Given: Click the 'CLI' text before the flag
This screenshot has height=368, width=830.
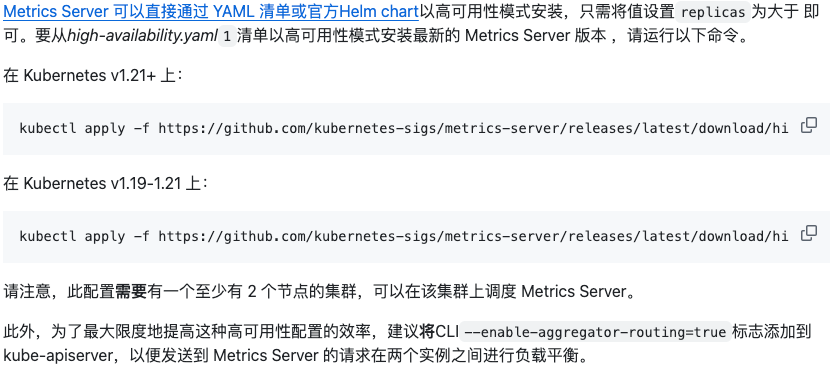Looking at the screenshot, I should click(x=447, y=333).
